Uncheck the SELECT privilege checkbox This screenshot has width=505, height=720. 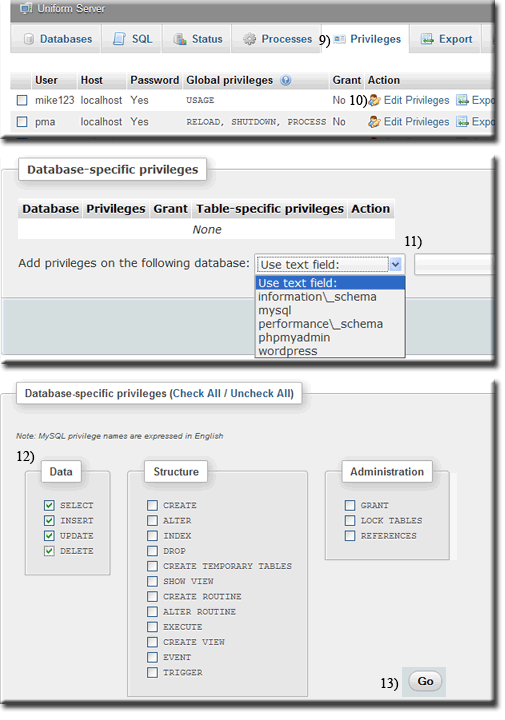(49, 505)
